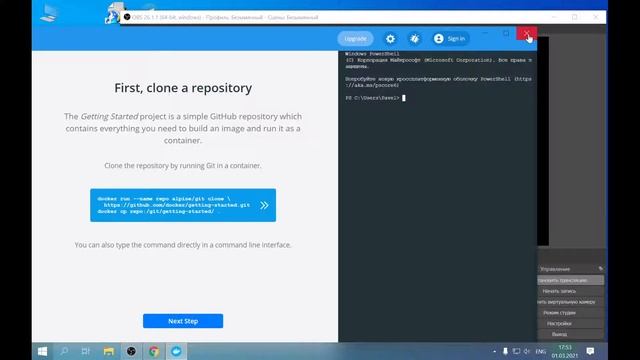Focus the PowerShell terminal prompt
This screenshot has width=640, height=360.
[x=404, y=98]
